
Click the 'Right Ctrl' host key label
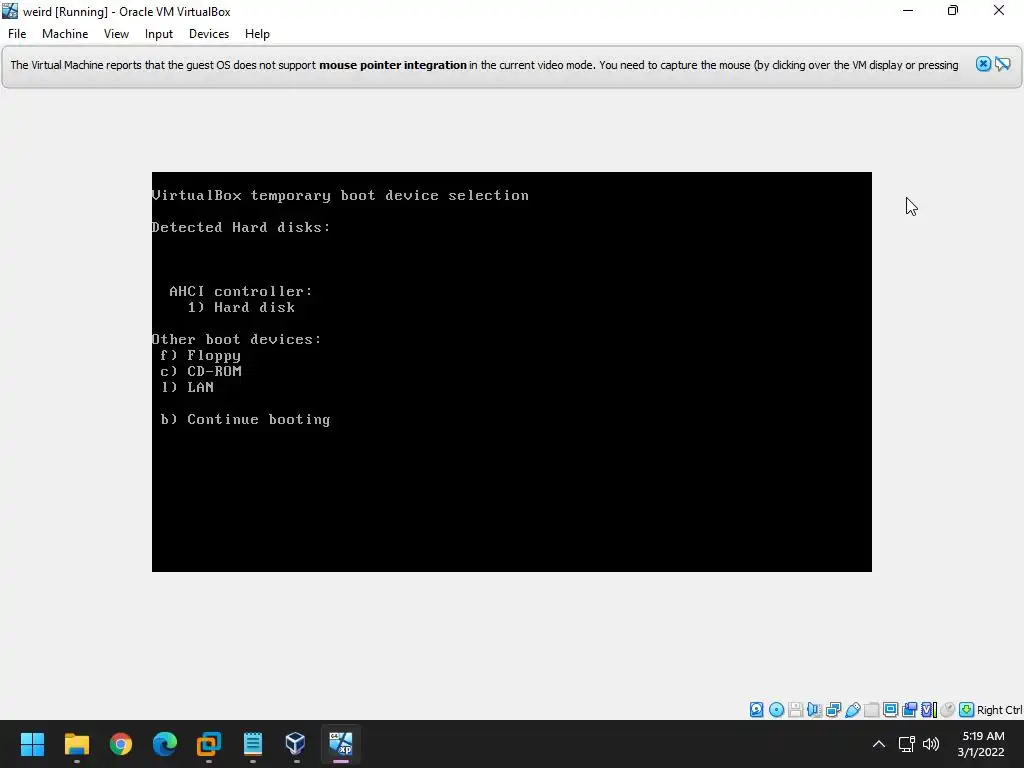tap(1000, 710)
